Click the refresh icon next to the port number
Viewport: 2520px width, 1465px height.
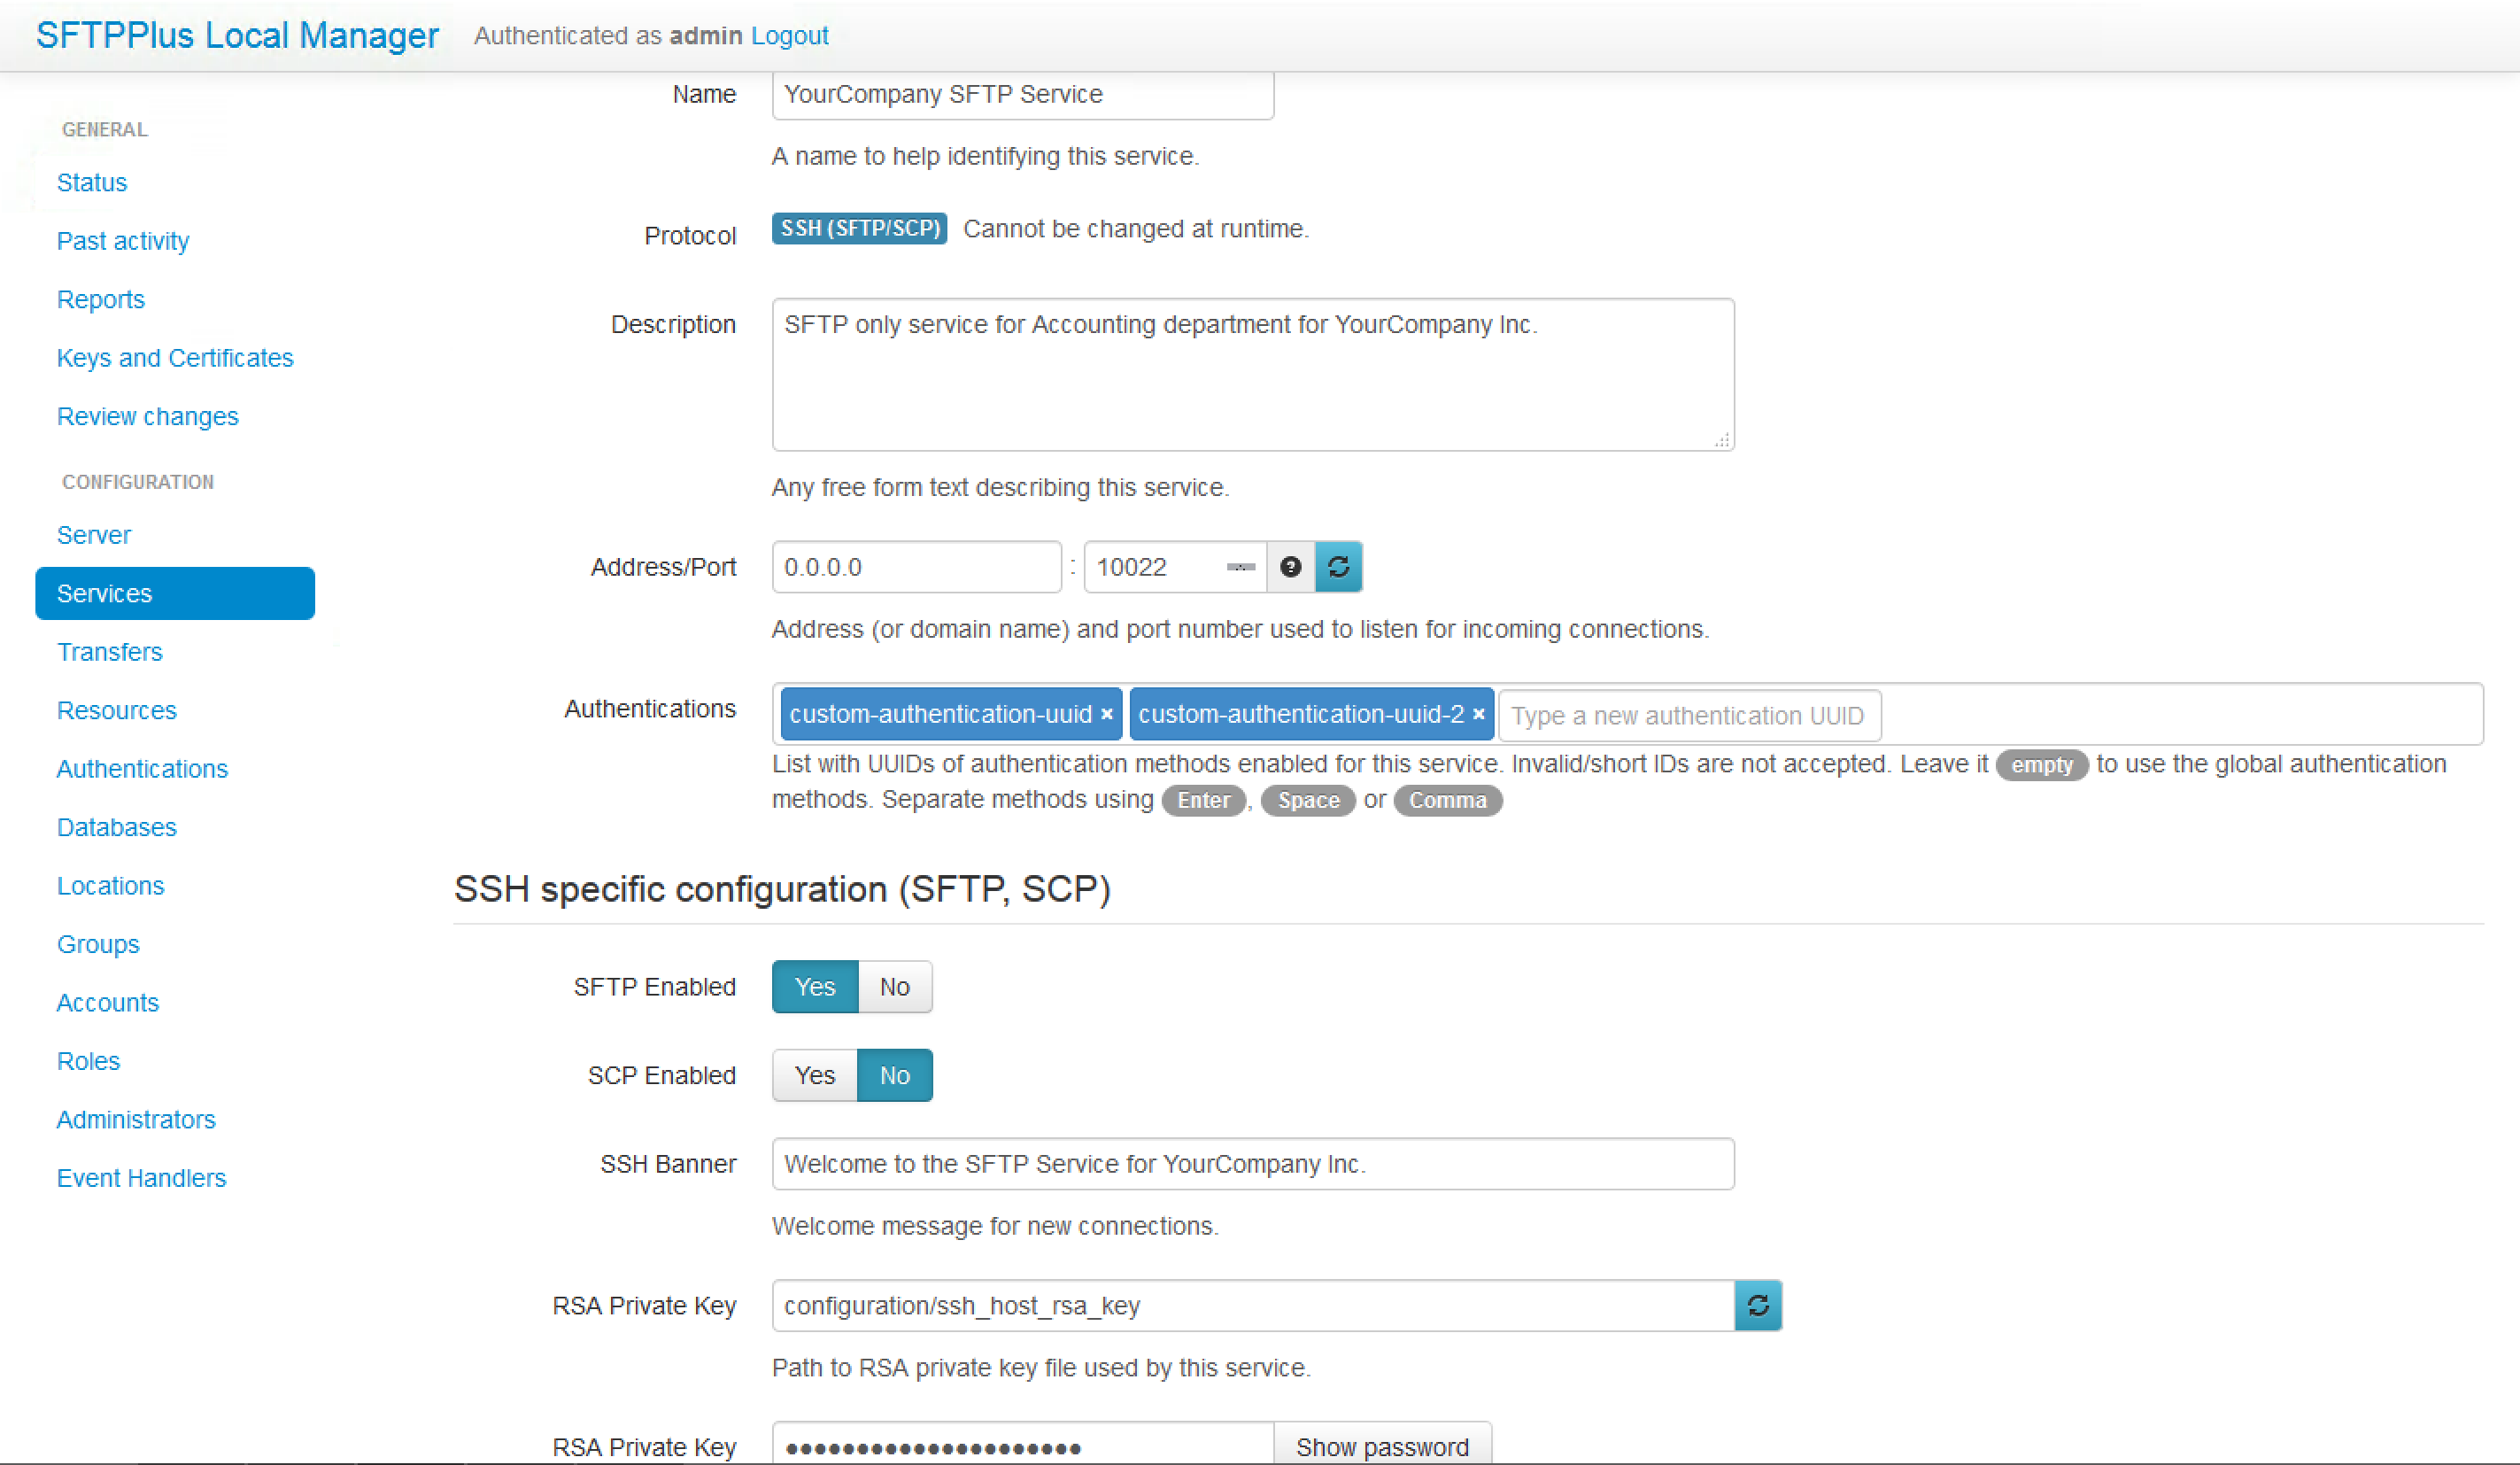pyautogui.click(x=1339, y=566)
